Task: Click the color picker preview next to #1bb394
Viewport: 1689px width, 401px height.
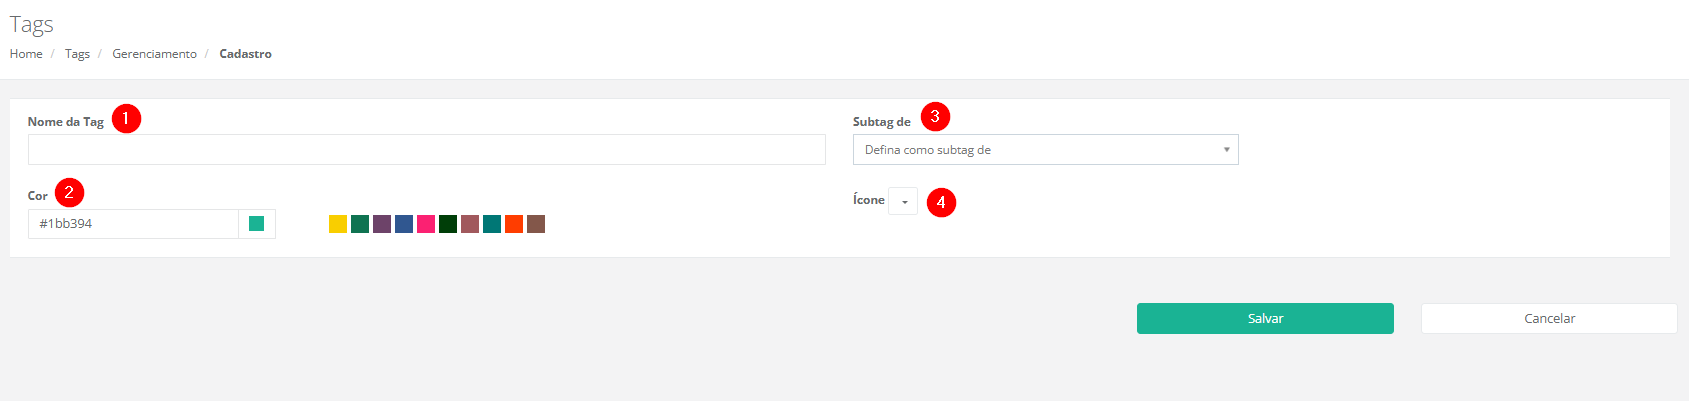Action: (x=256, y=224)
